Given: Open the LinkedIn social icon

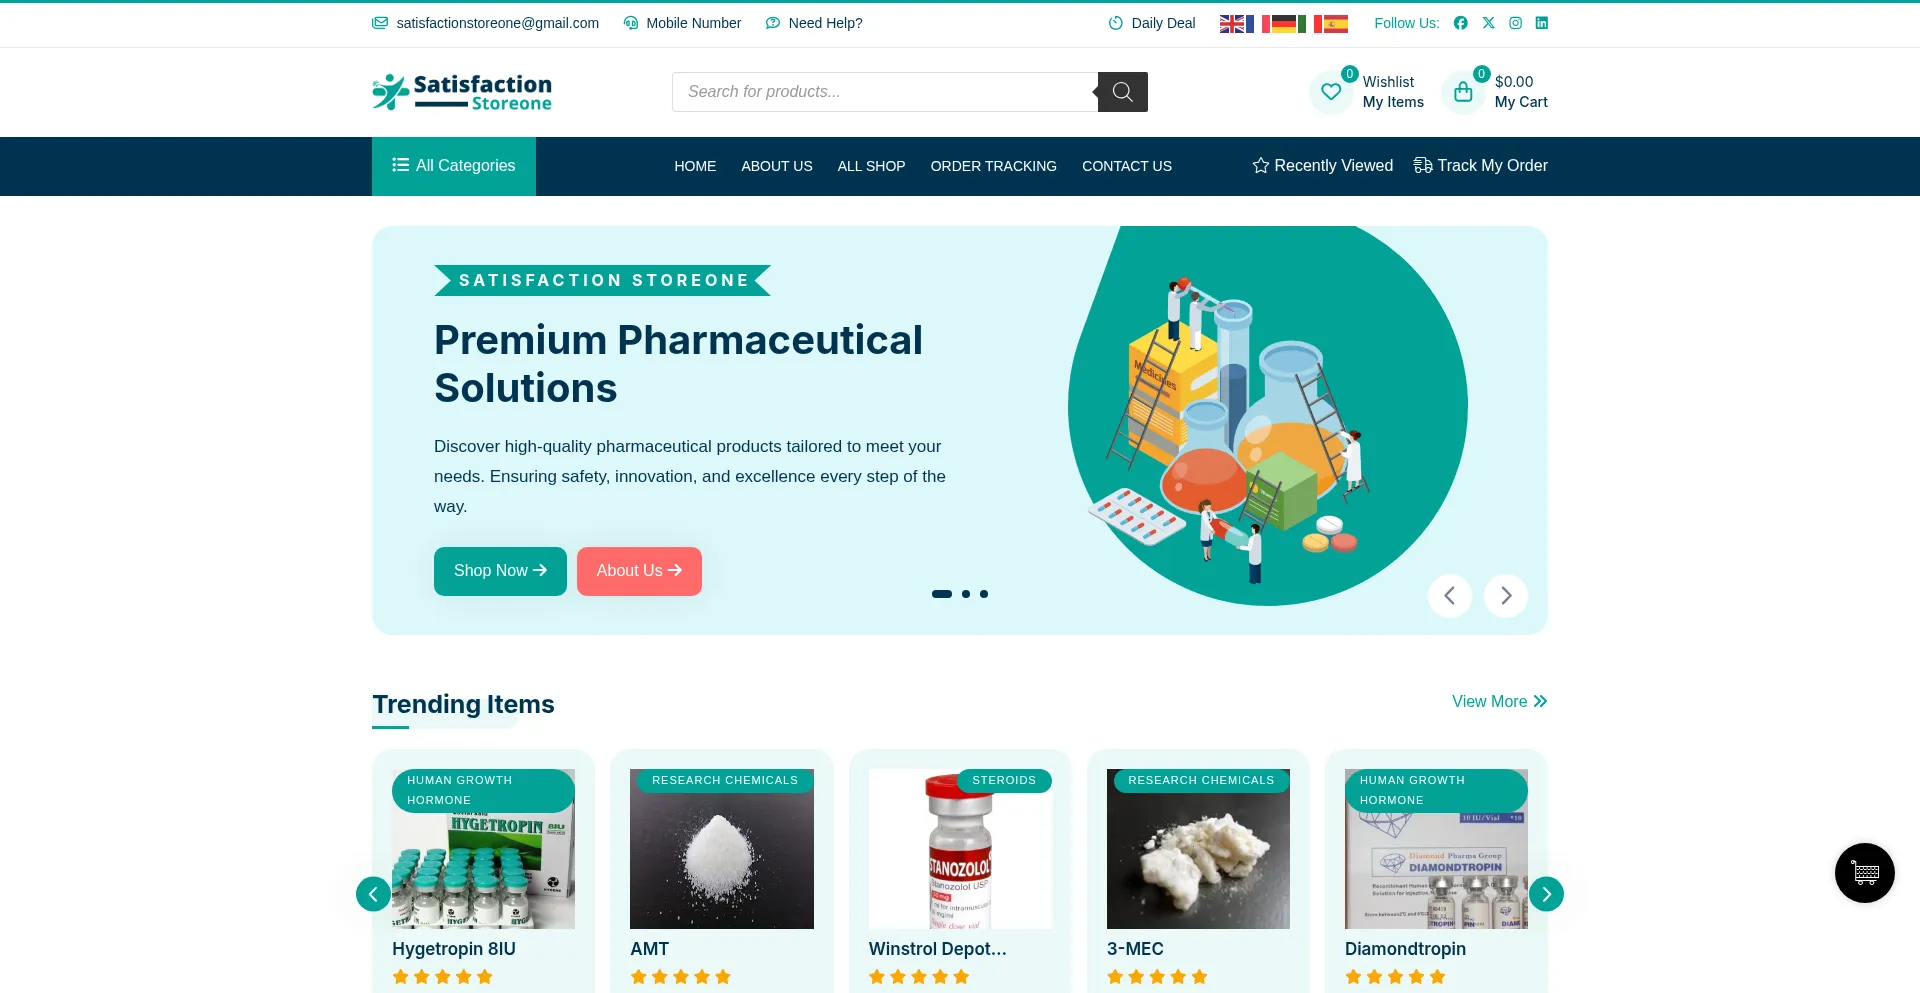Looking at the screenshot, I should pyautogui.click(x=1542, y=23).
